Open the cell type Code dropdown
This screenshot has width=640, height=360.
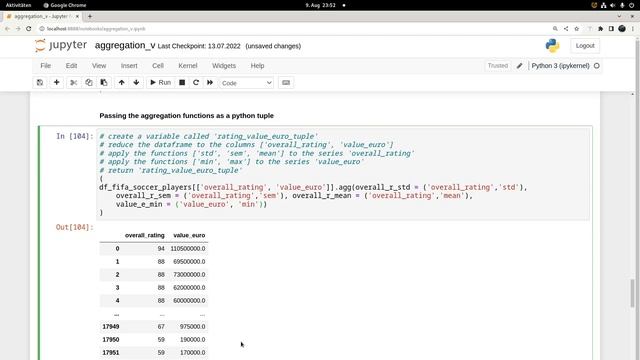(x=246, y=83)
